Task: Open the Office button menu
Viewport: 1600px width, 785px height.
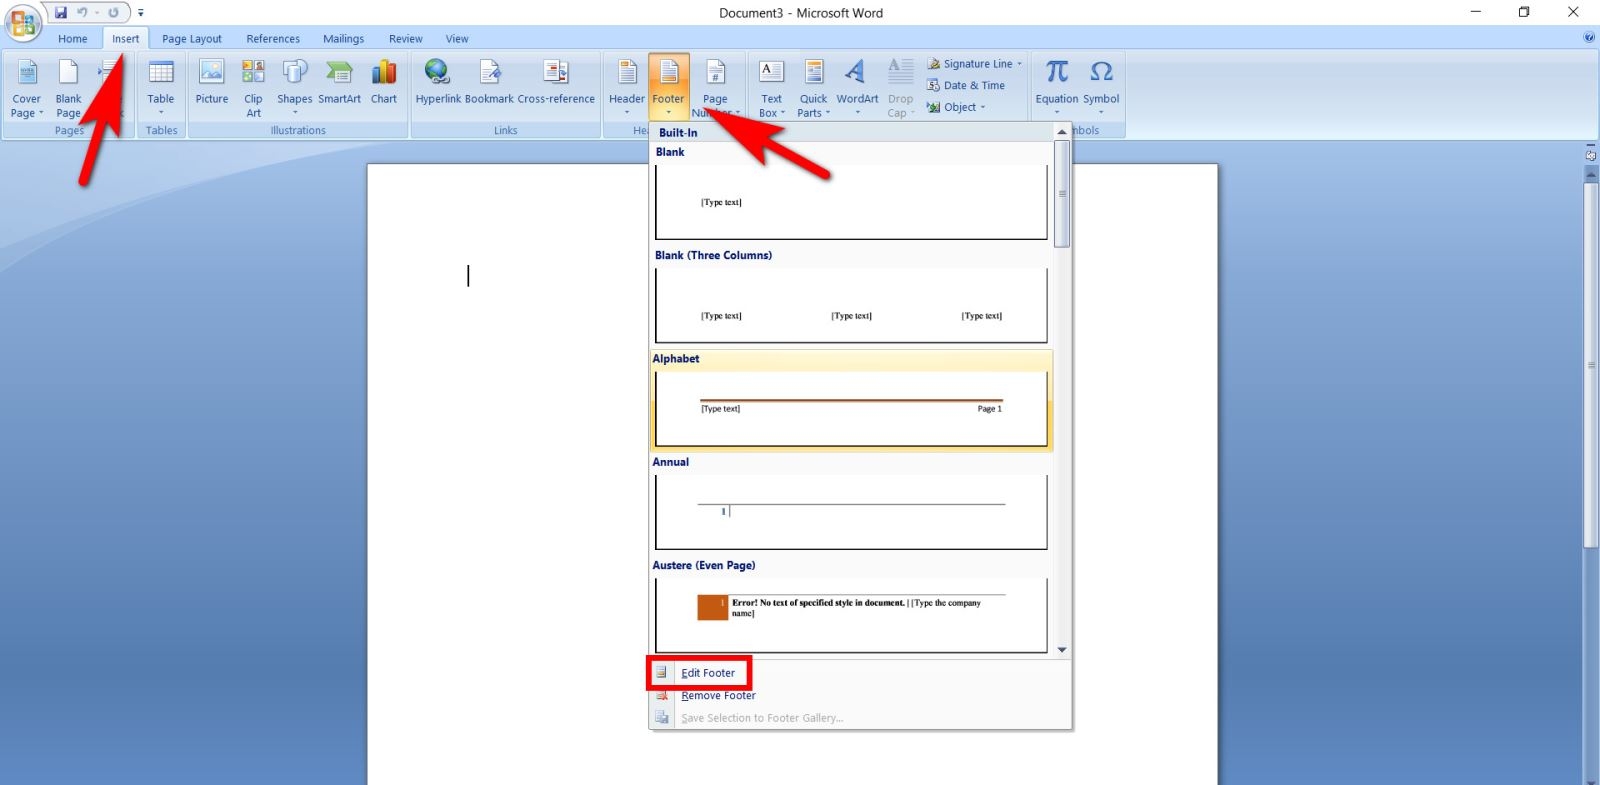Action: click(22, 22)
